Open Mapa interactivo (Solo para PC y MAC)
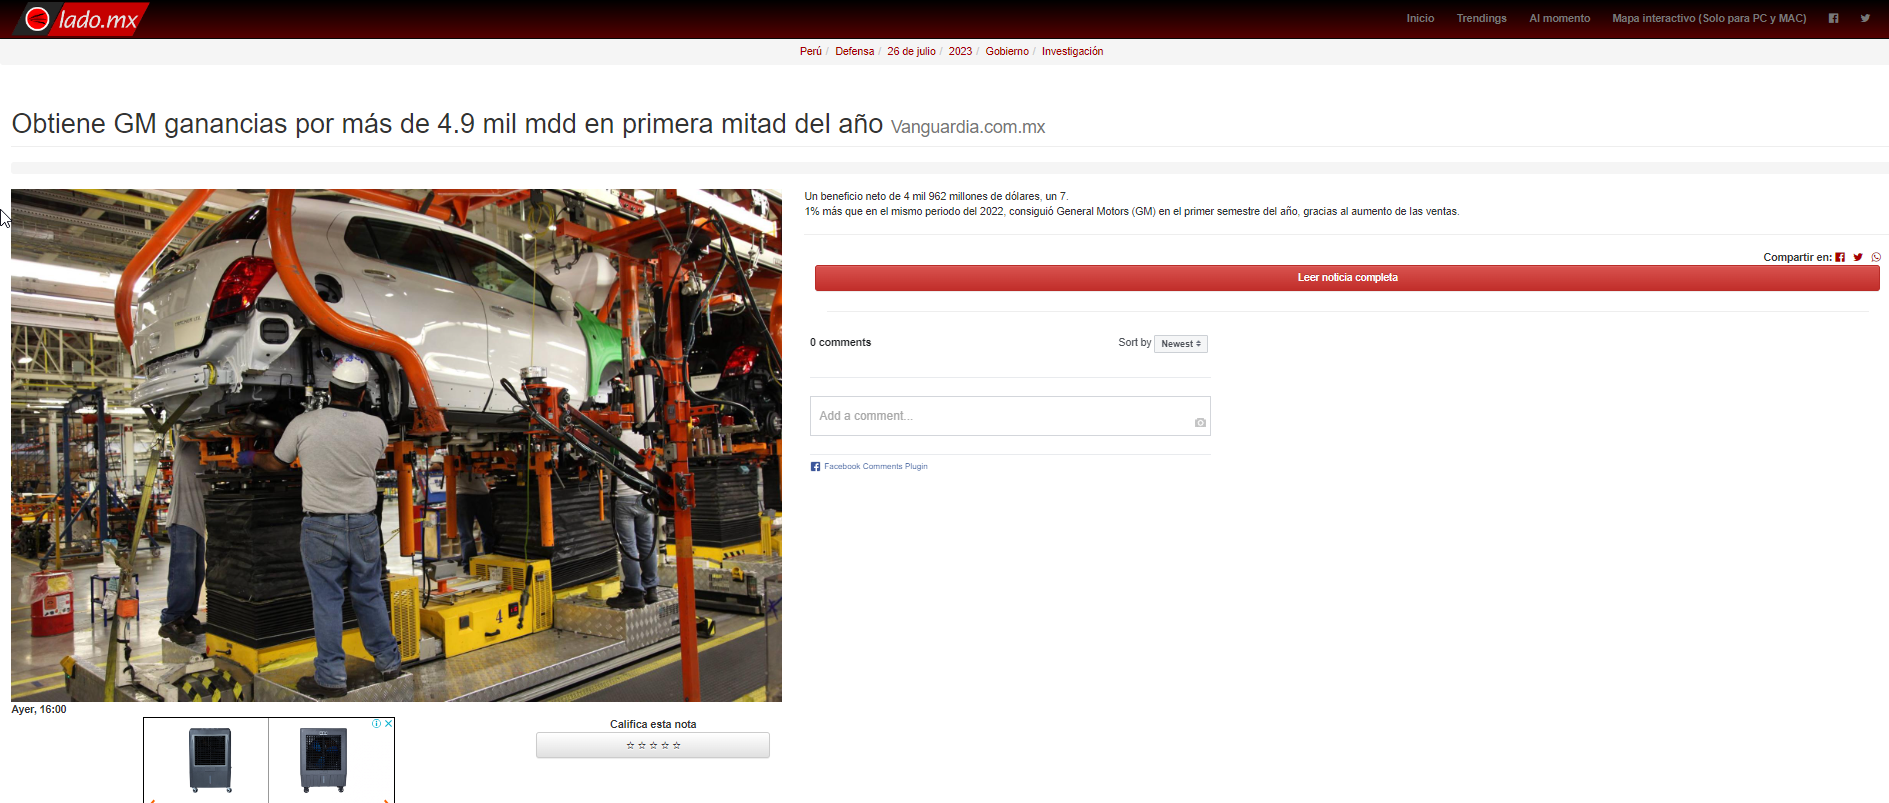The height and width of the screenshot is (803, 1889). click(x=1709, y=18)
